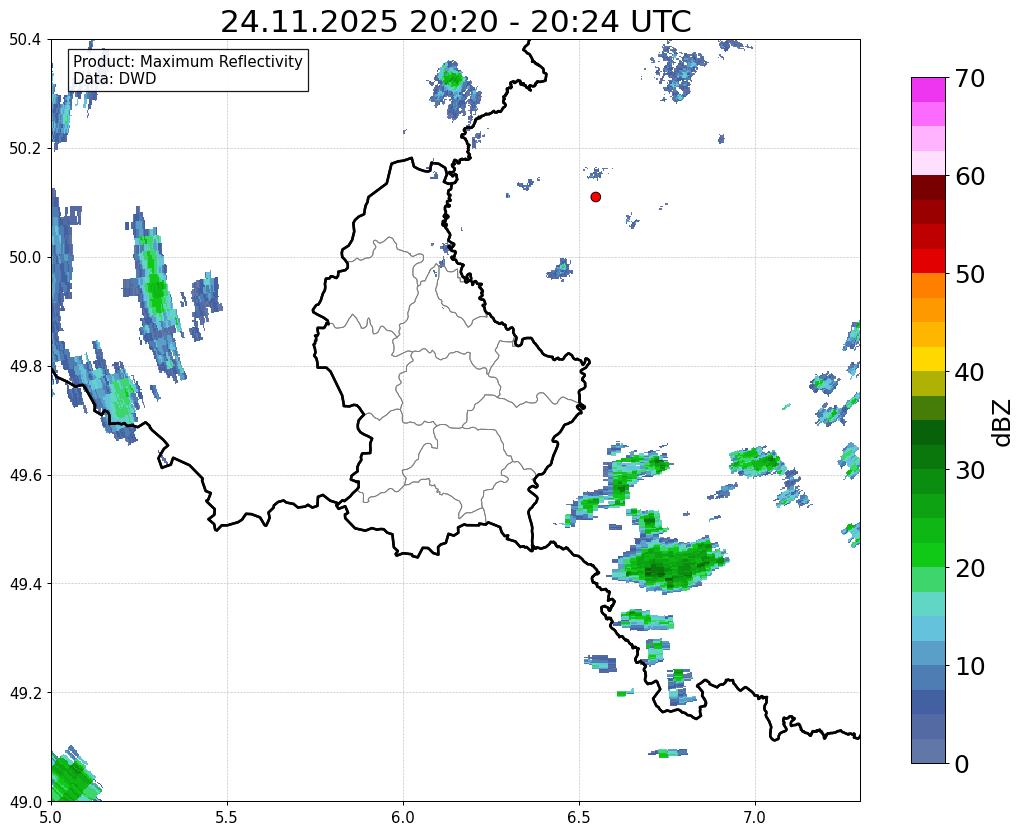The height and width of the screenshot is (834, 1023).
Task: Click the yellow 40 dBZ colorbar segment
Action: pyautogui.click(x=928, y=359)
